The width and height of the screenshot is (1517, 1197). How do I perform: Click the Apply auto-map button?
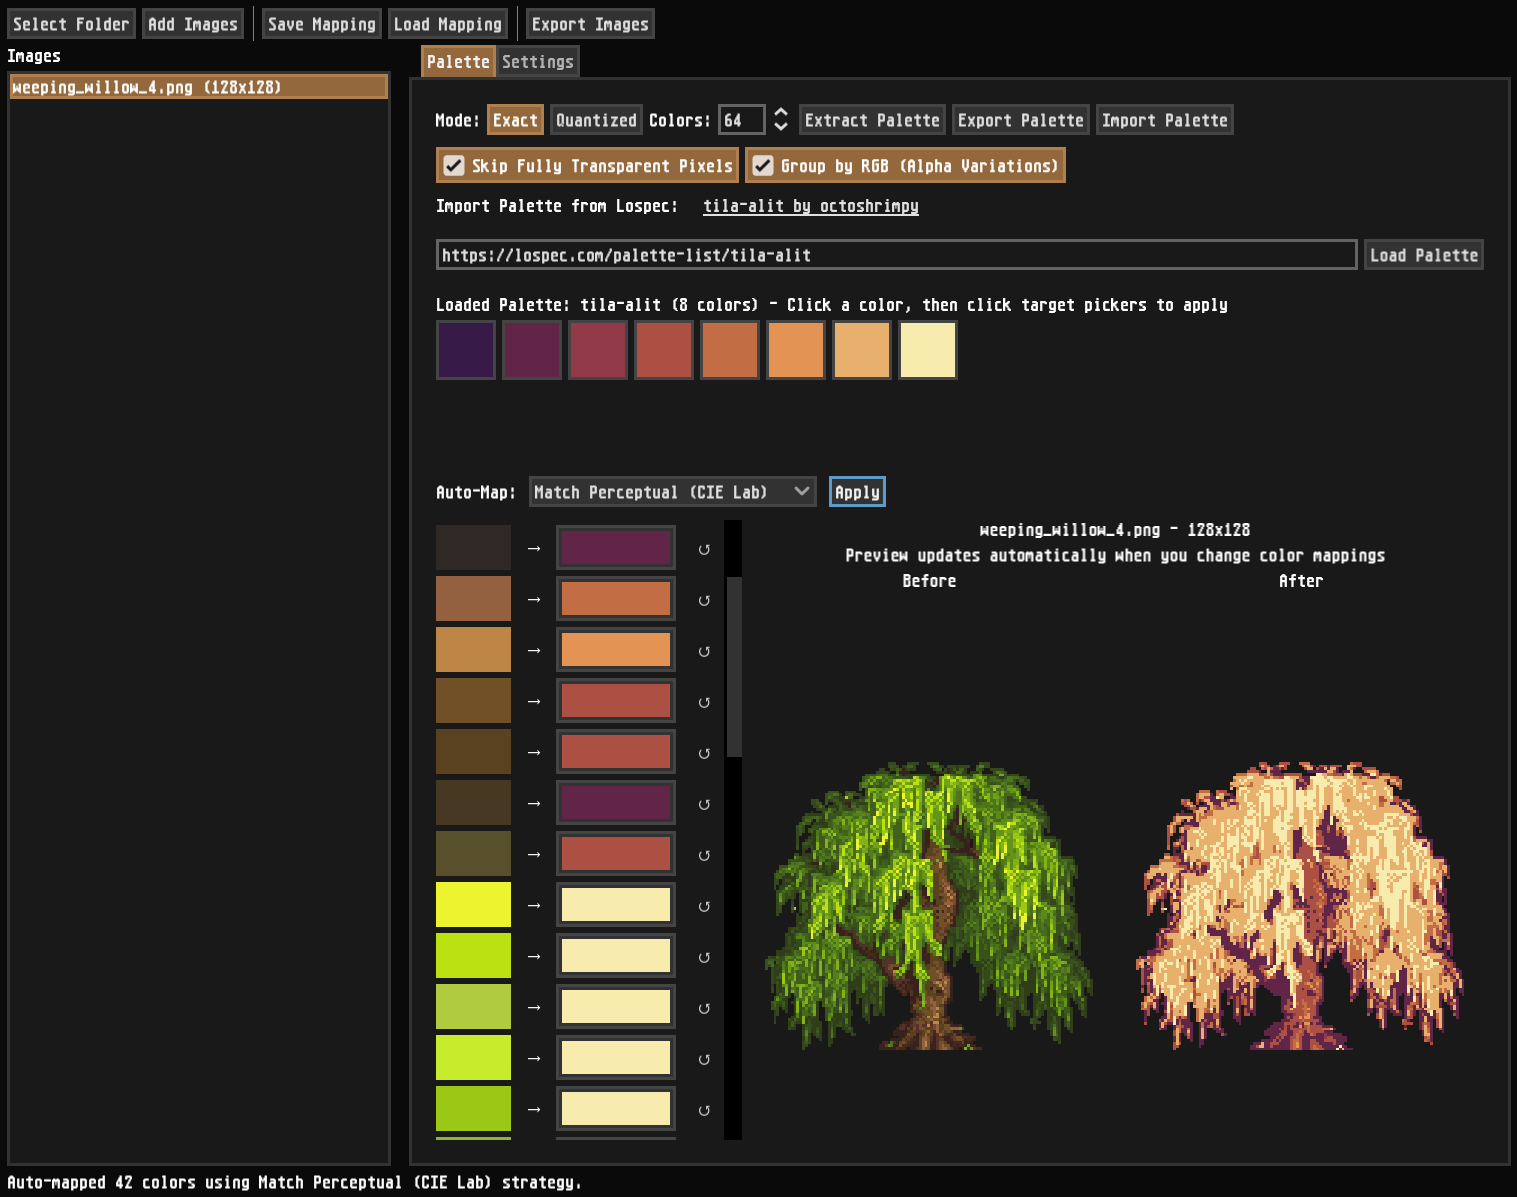tap(857, 492)
